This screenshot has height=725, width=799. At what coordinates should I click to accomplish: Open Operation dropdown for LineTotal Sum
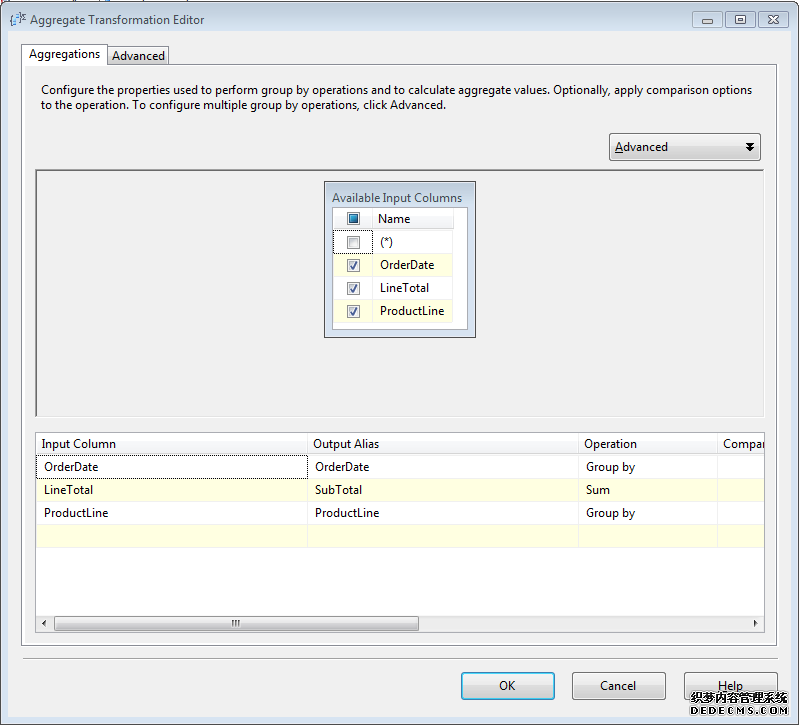tap(647, 490)
